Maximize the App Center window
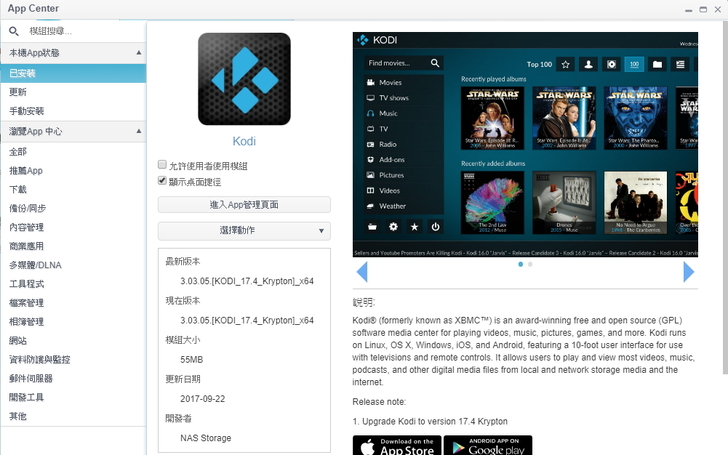This screenshot has height=455, width=728. click(x=703, y=9)
